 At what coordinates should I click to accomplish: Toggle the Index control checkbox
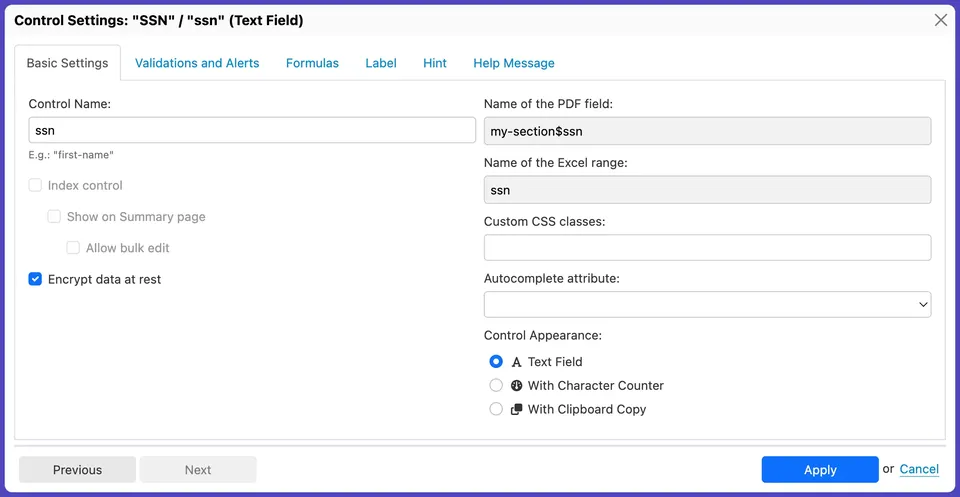tap(36, 185)
